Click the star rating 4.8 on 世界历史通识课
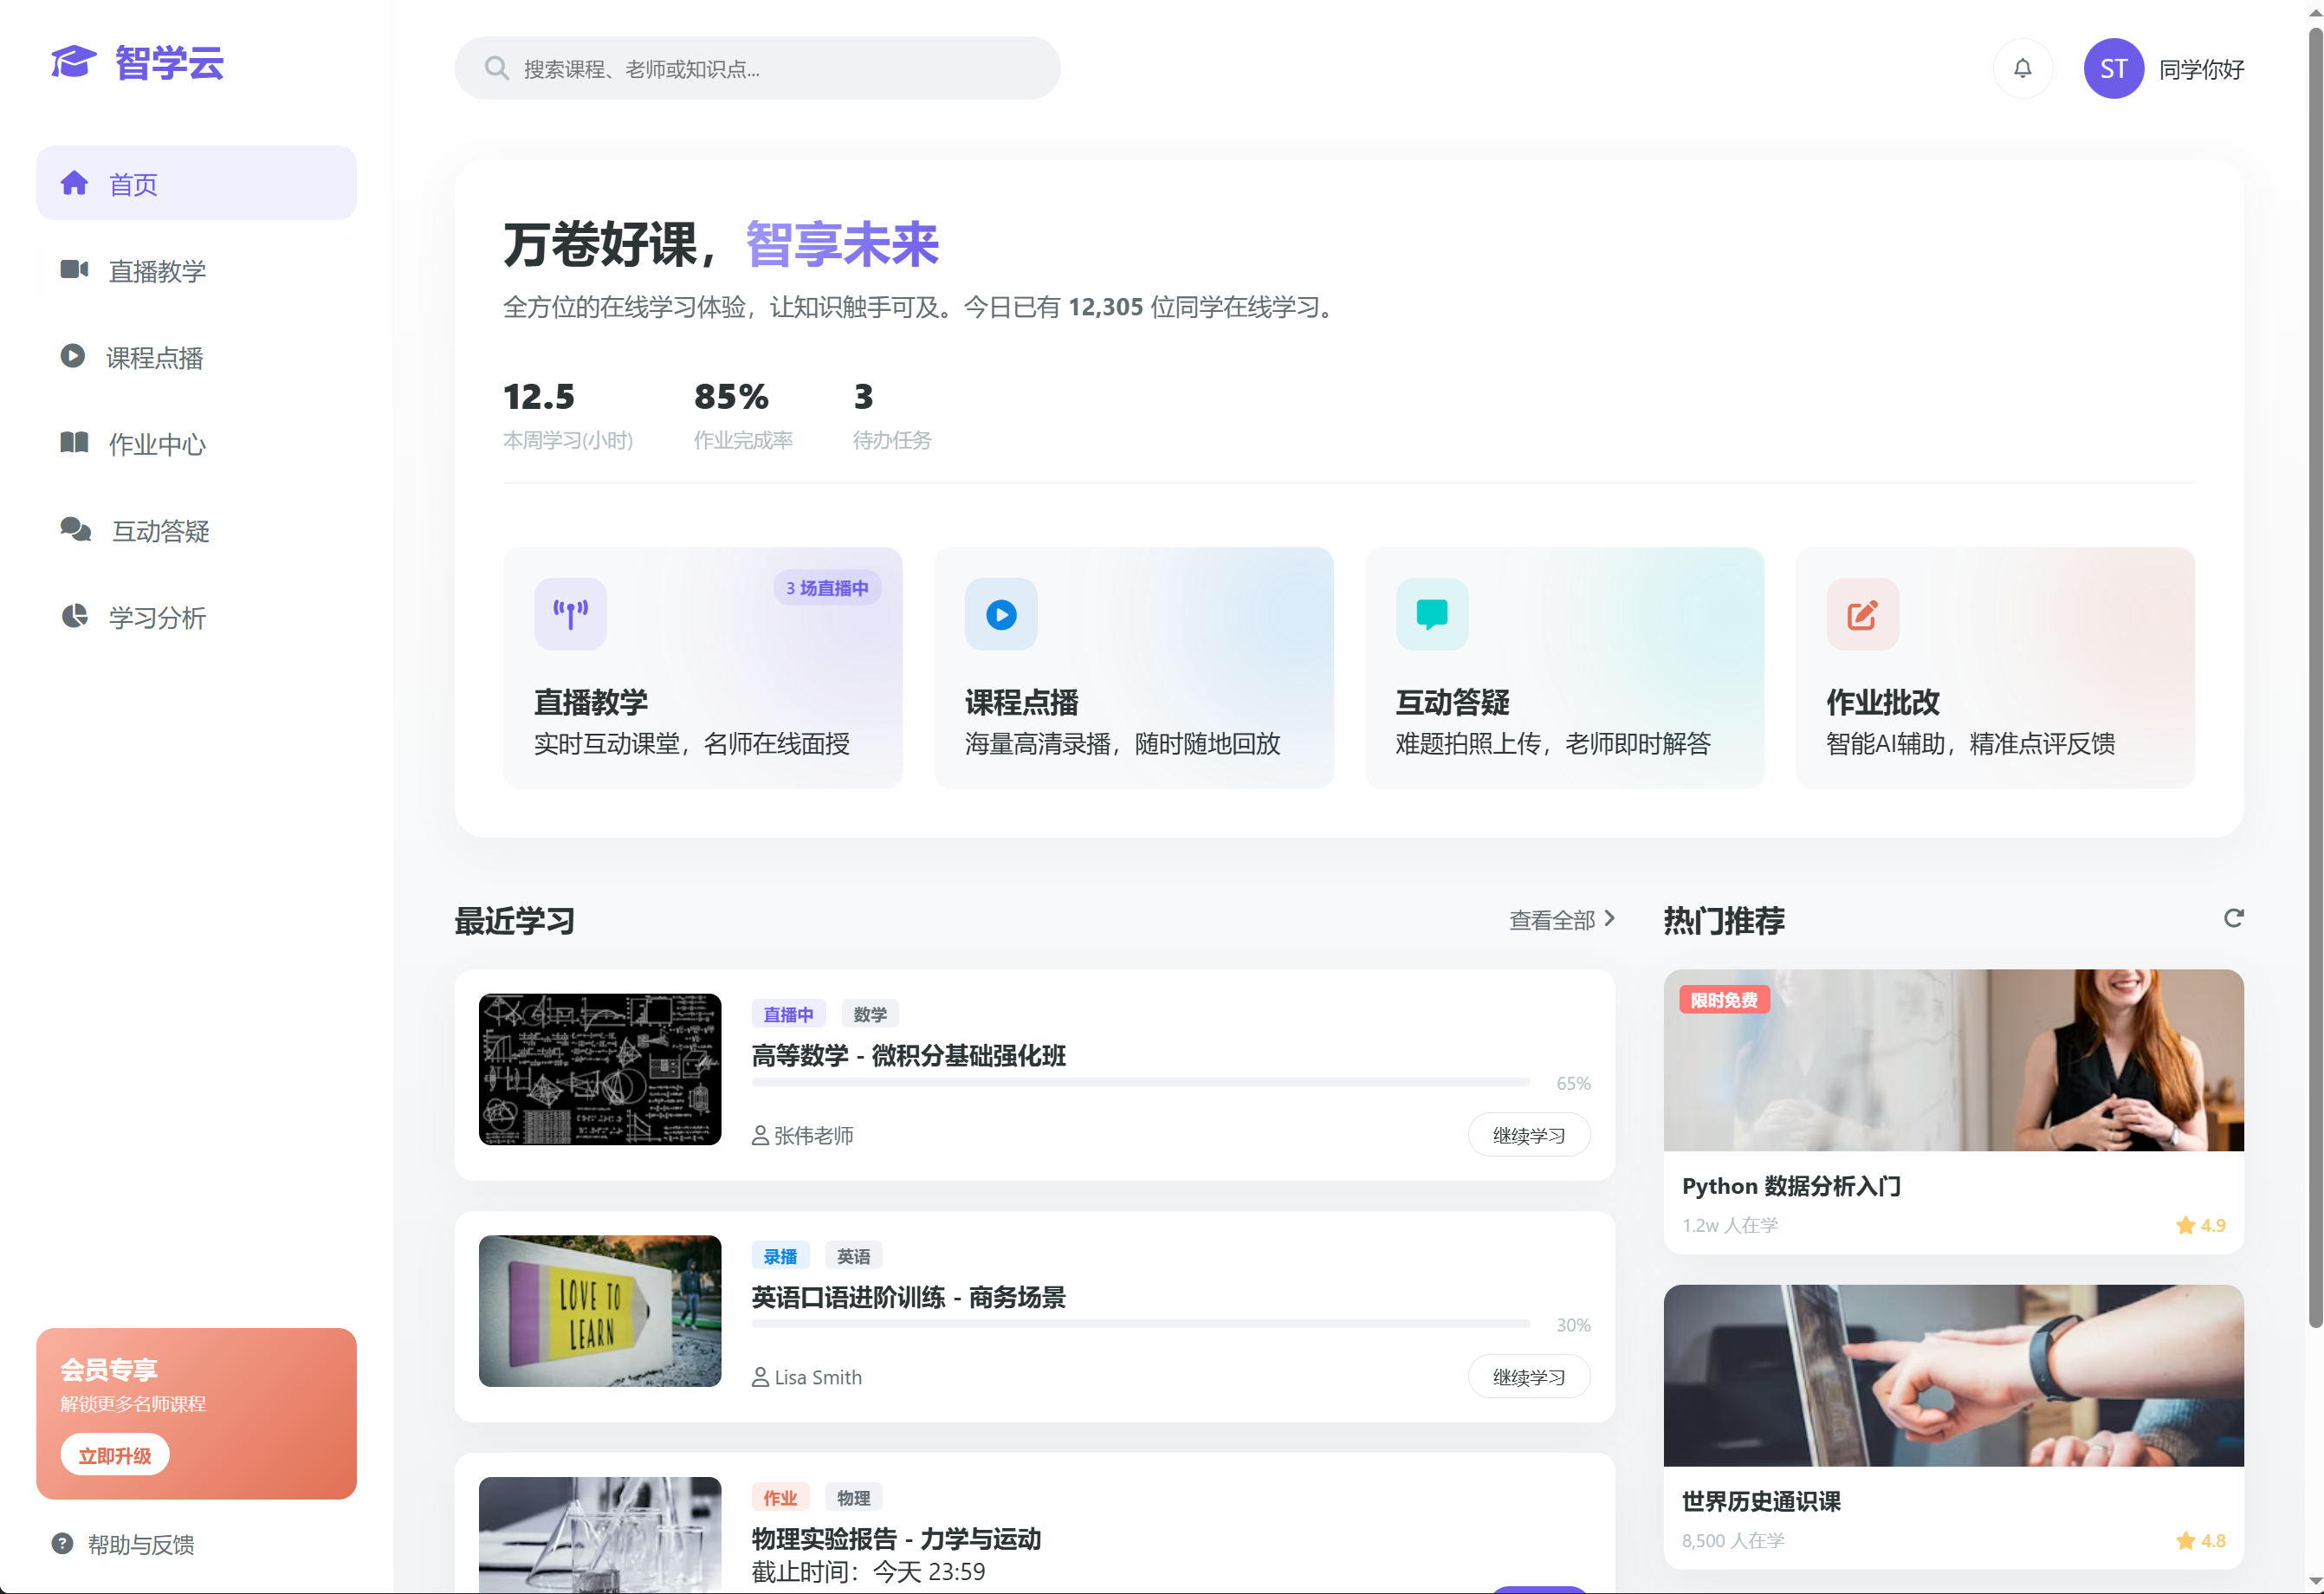2324x1594 pixels. click(x=2201, y=1540)
